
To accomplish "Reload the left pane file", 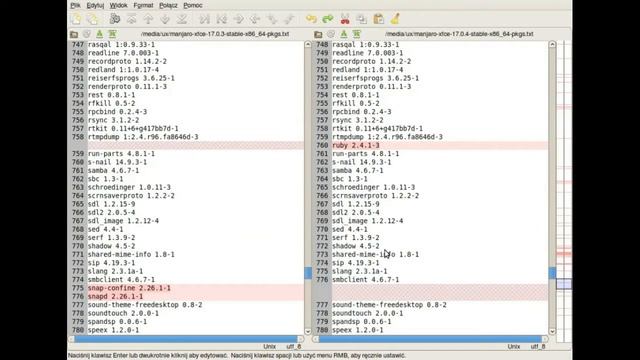I will [x=87, y=34].
